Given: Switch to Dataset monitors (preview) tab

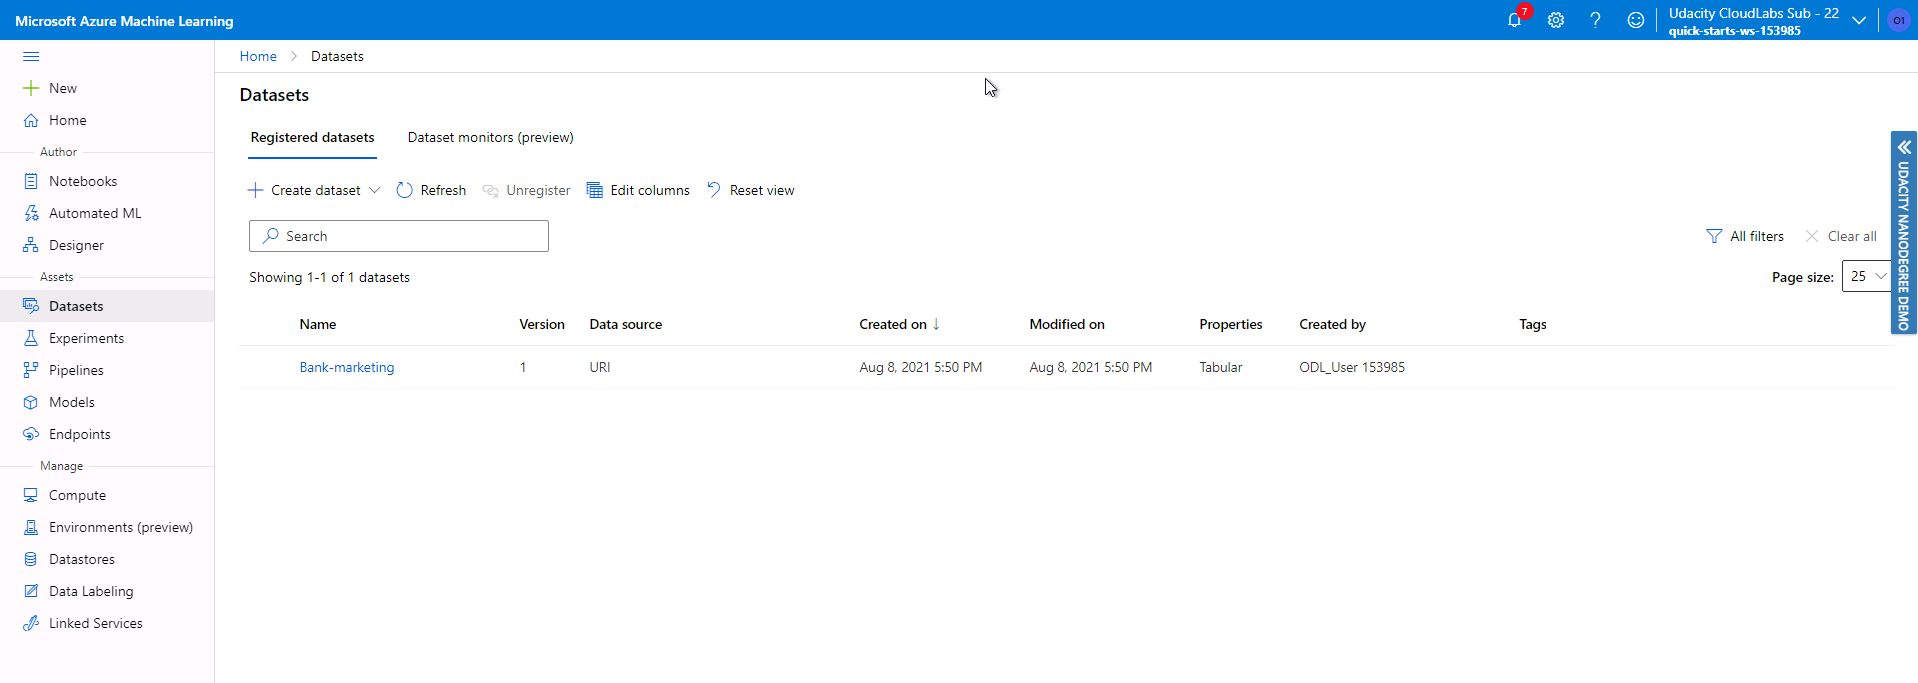Looking at the screenshot, I should point(490,137).
